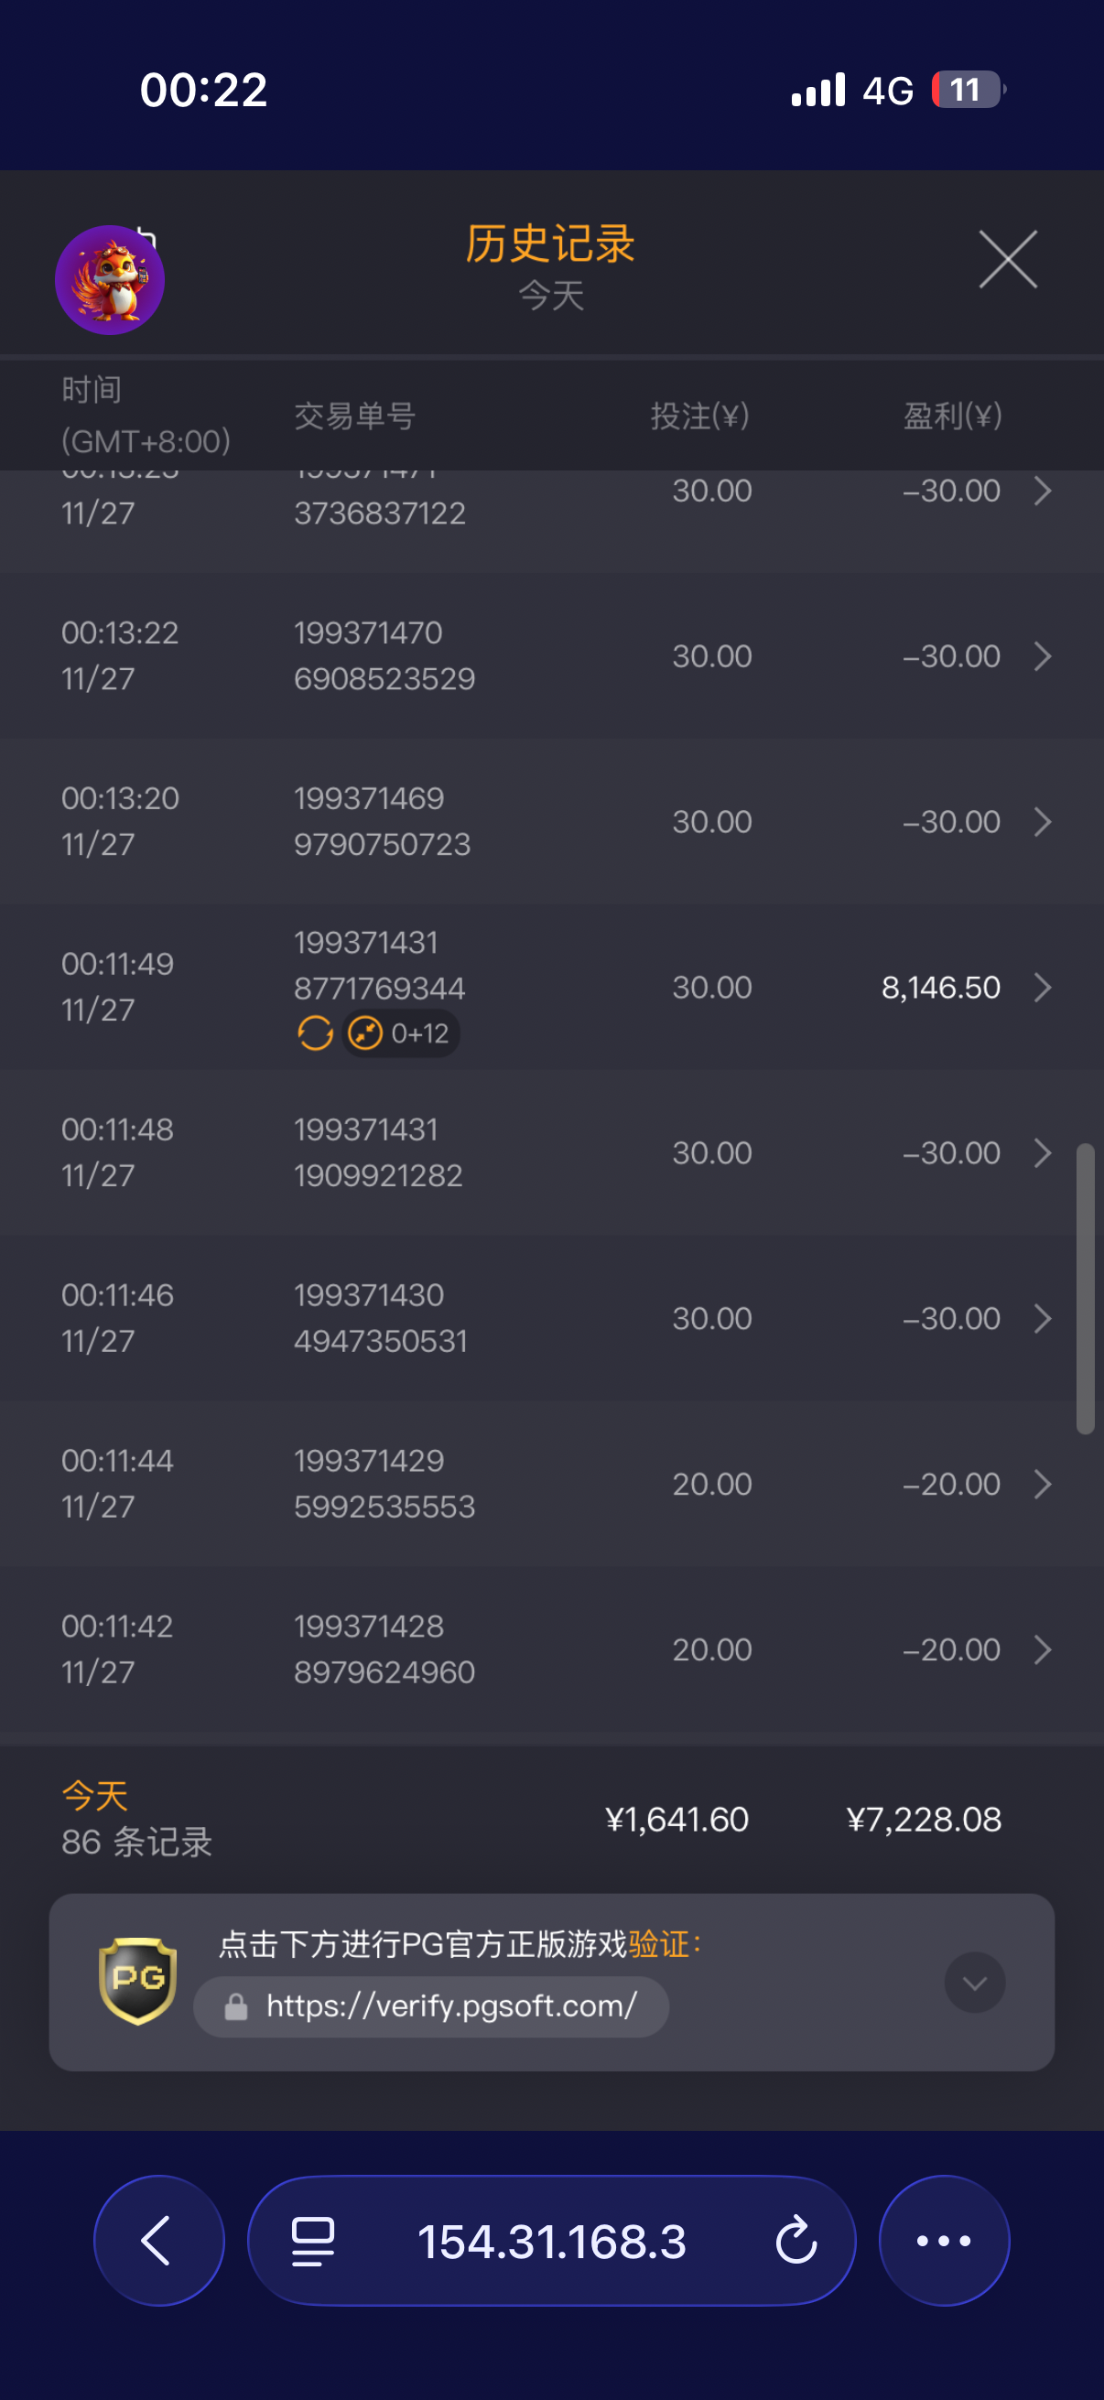This screenshot has width=1104, height=2400.
Task: Open details arrow for 00:11:42 bet
Action: (x=1042, y=1650)
